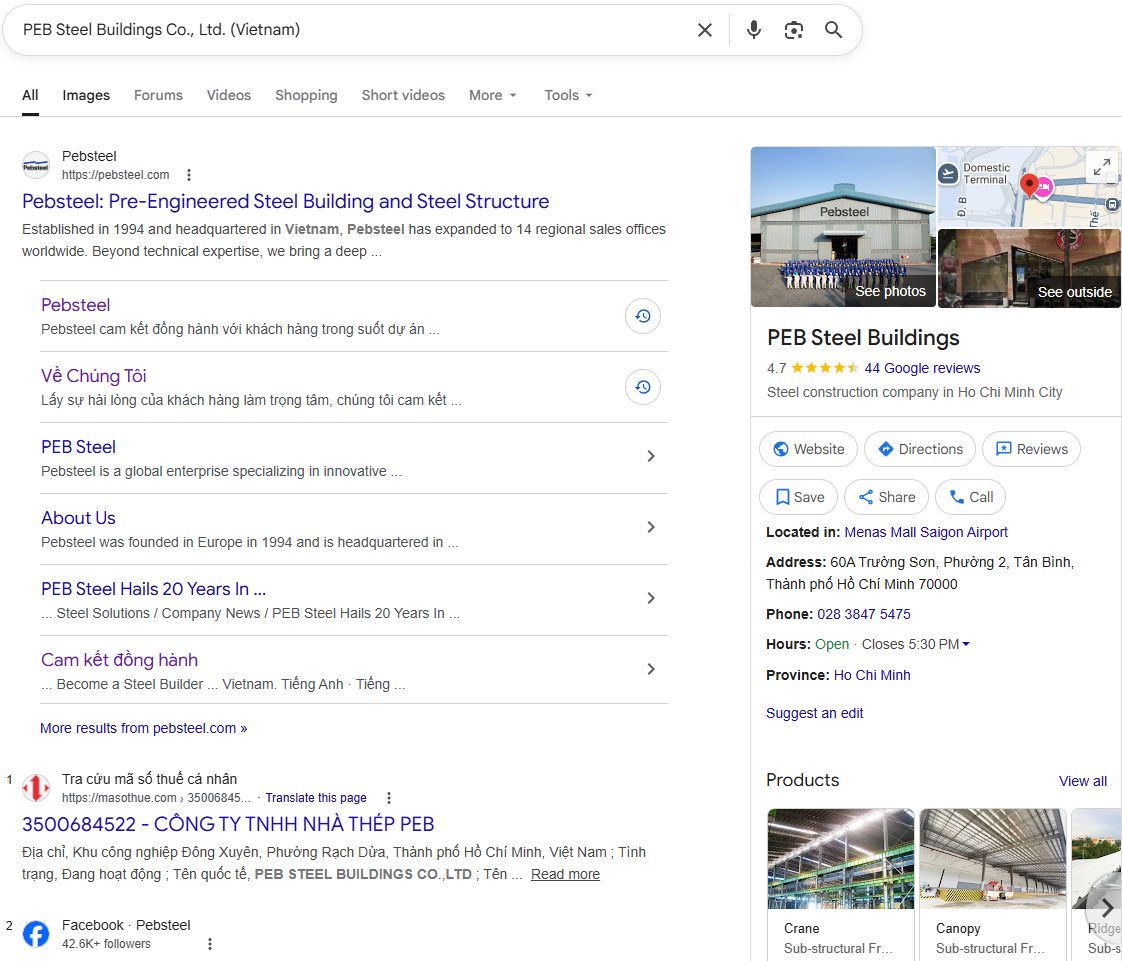Switch to the Images tab

86,95
